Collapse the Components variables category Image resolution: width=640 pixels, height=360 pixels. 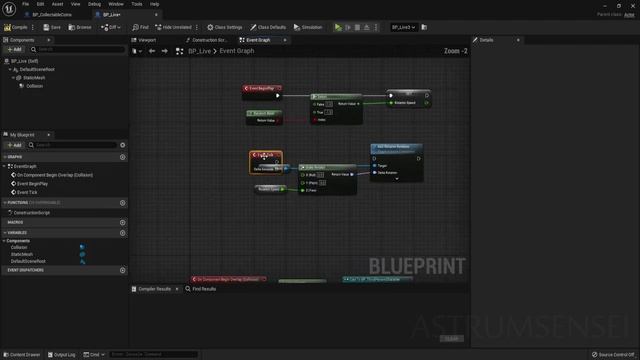pos(4,241)
